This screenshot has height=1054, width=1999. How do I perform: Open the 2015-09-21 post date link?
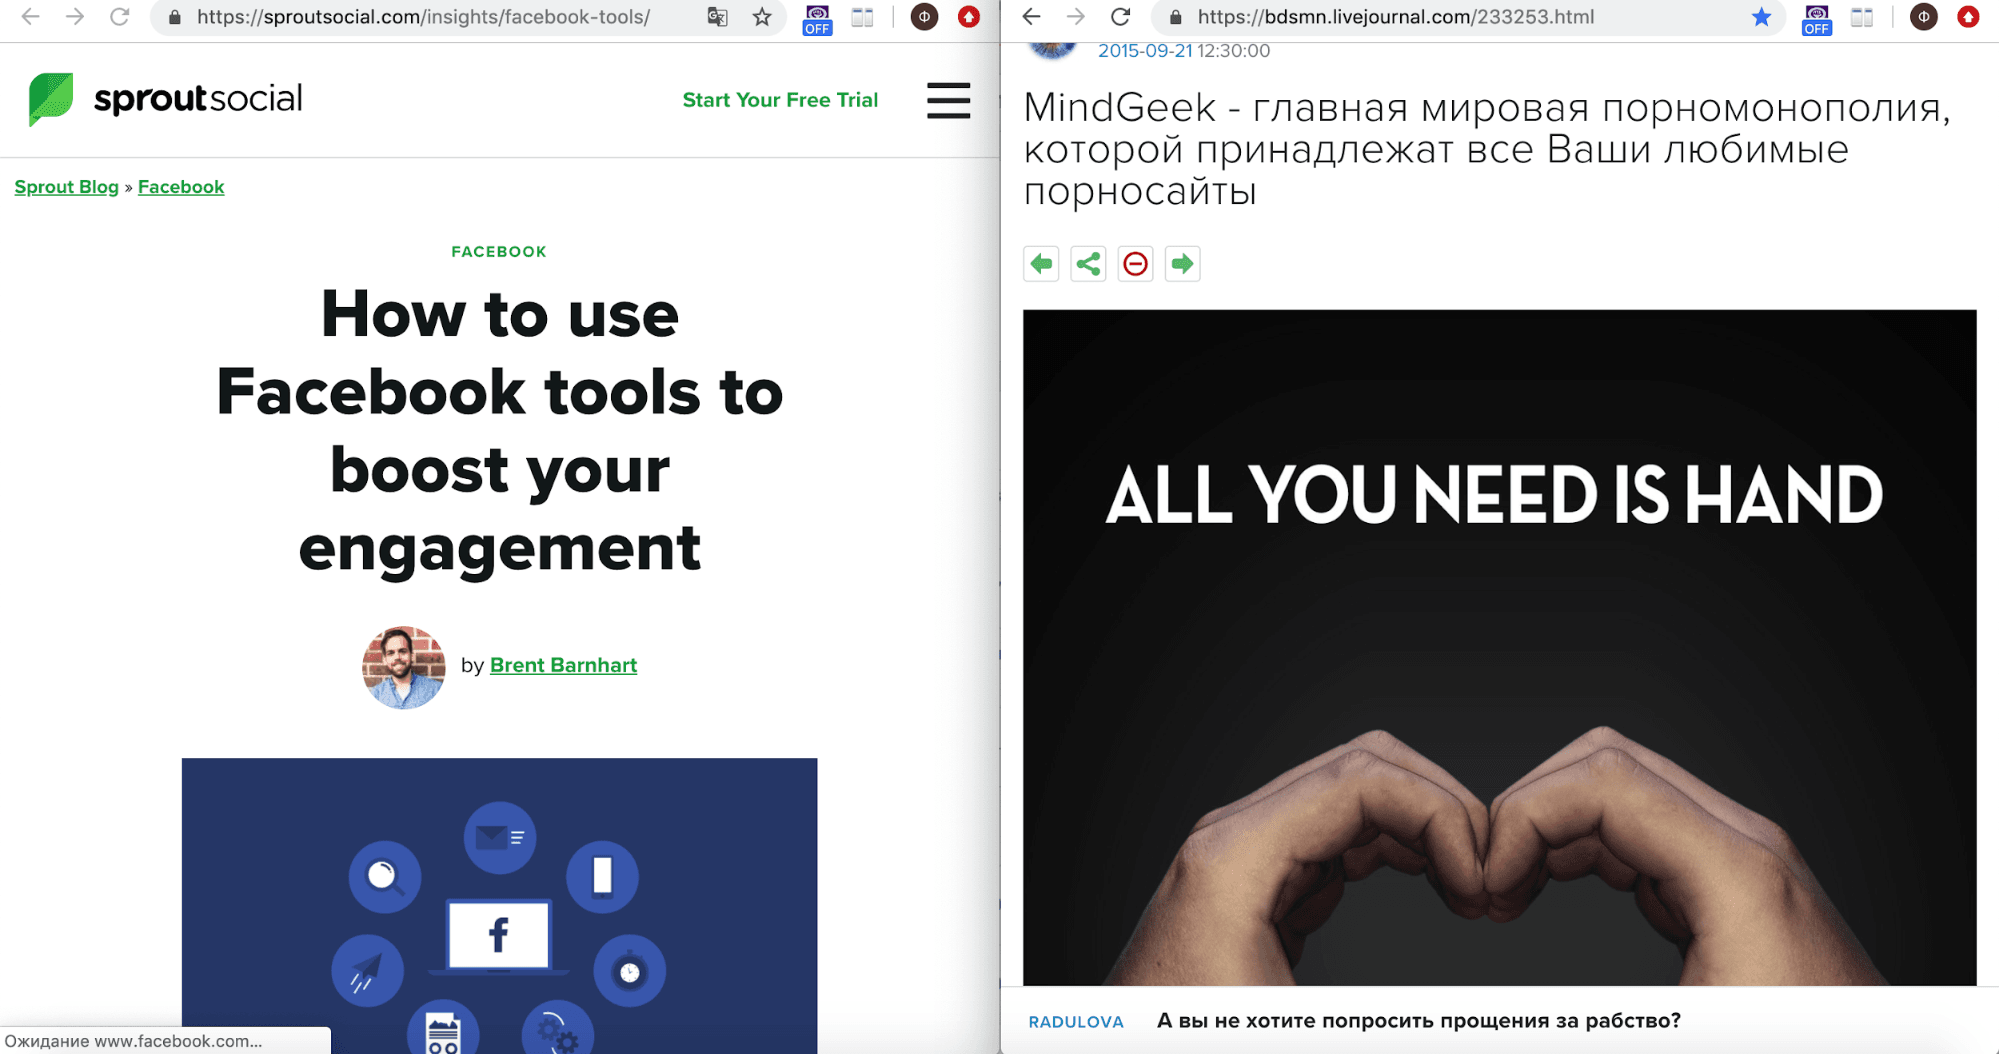1145,51
